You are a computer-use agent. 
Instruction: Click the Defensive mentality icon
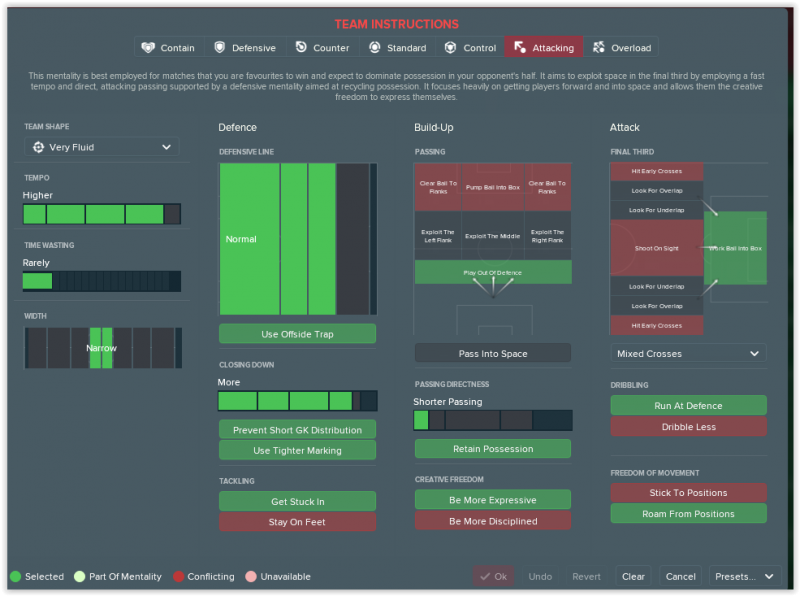[x=220, y=48]
